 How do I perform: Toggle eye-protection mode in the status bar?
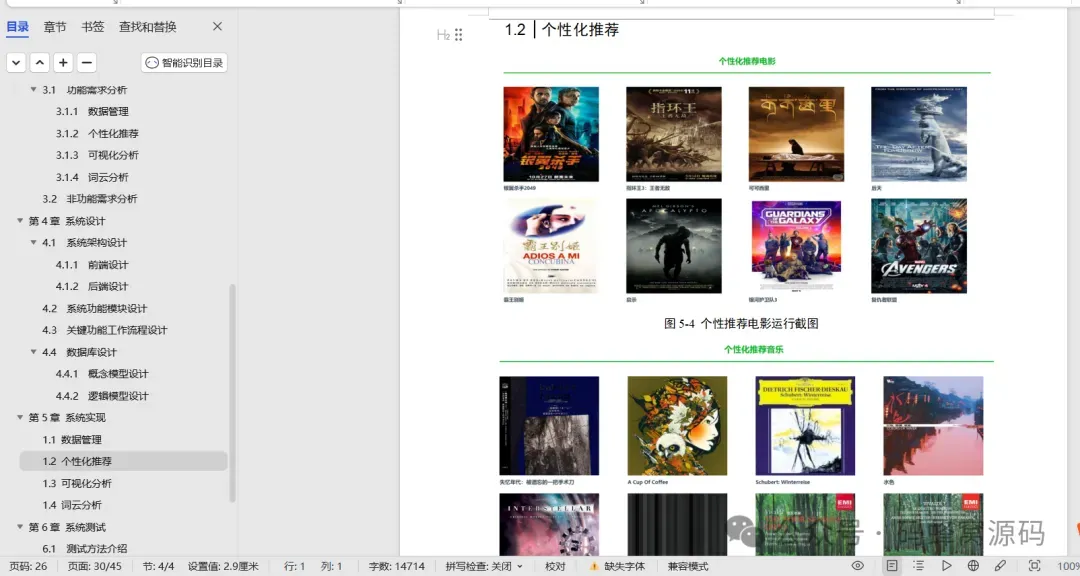[858, 566]
